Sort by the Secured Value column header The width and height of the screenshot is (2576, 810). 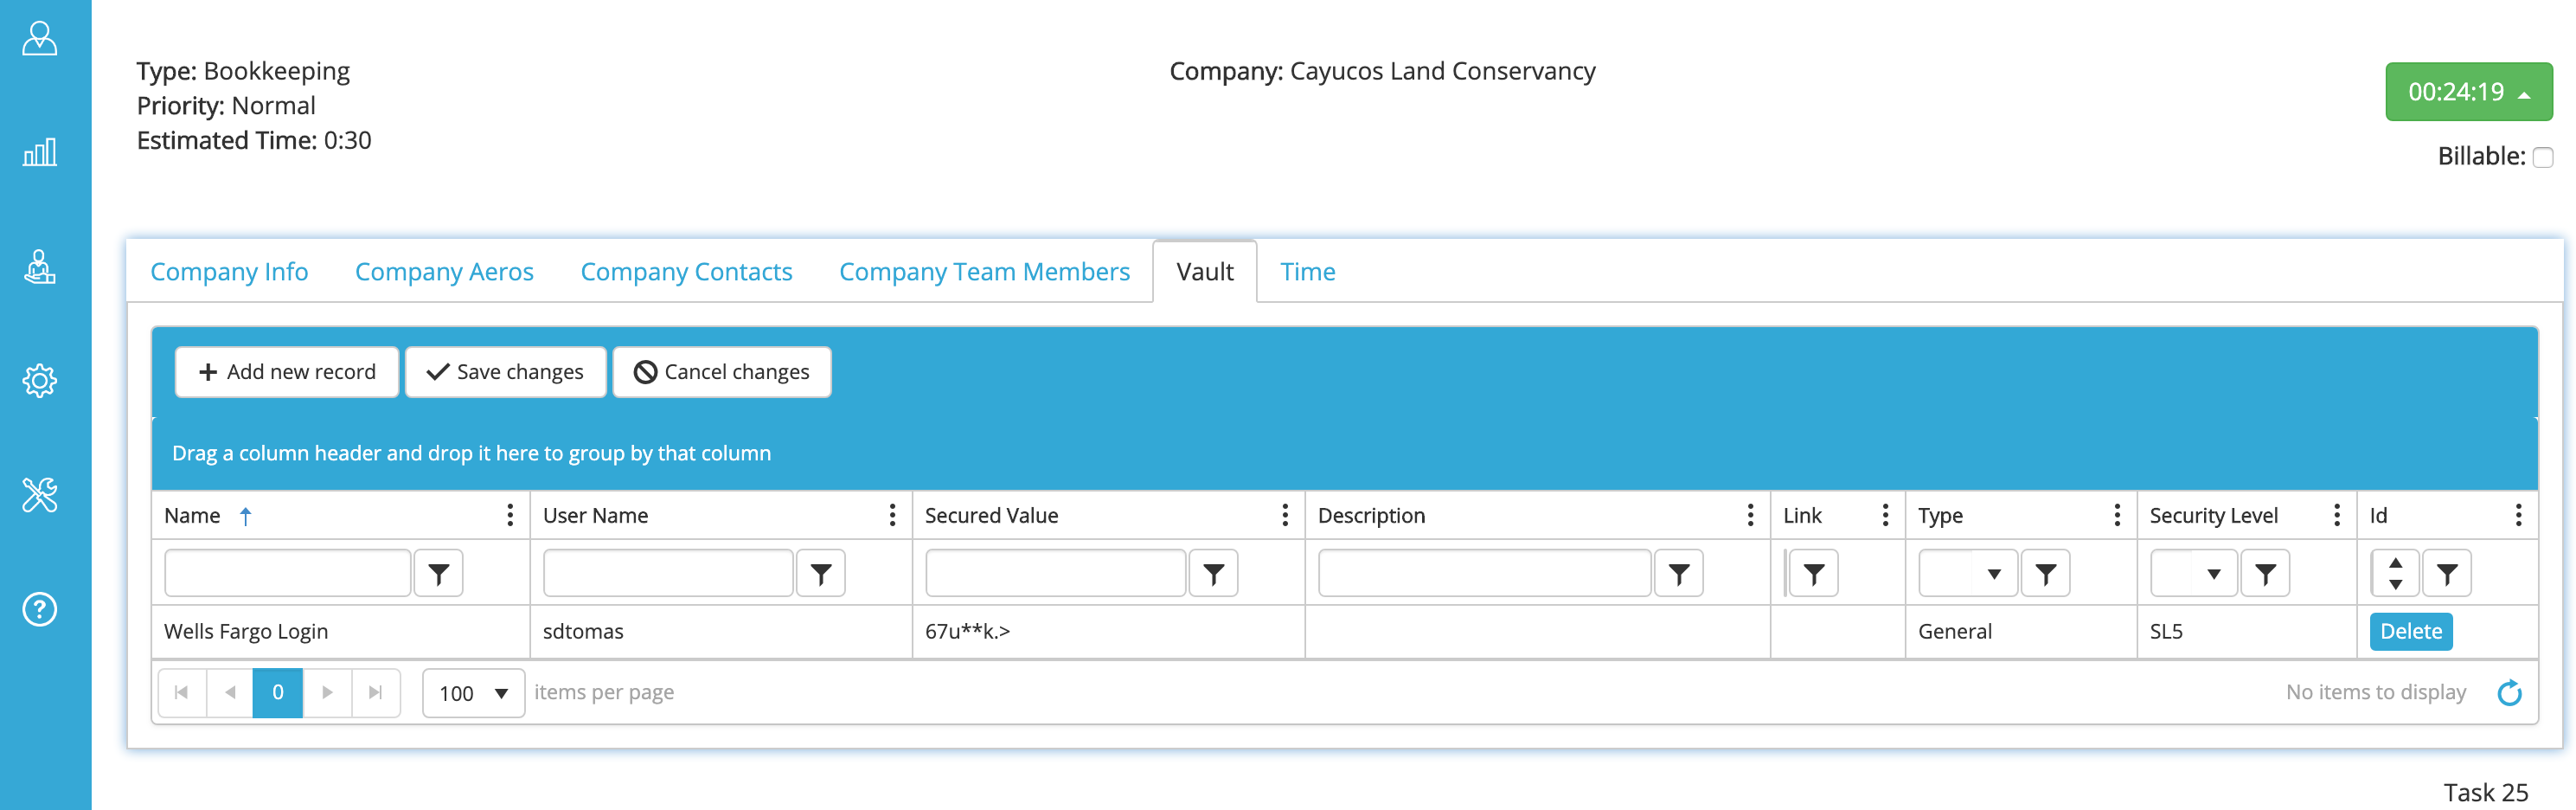(991, 515)
